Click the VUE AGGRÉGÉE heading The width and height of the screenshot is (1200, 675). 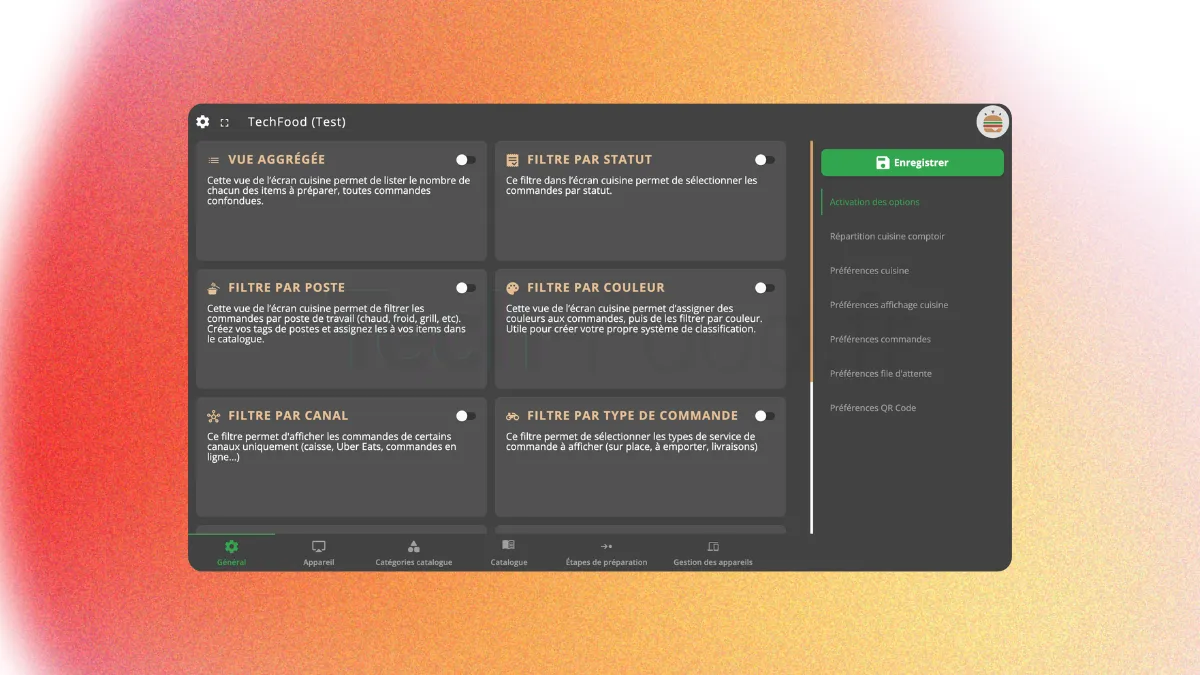276,160
